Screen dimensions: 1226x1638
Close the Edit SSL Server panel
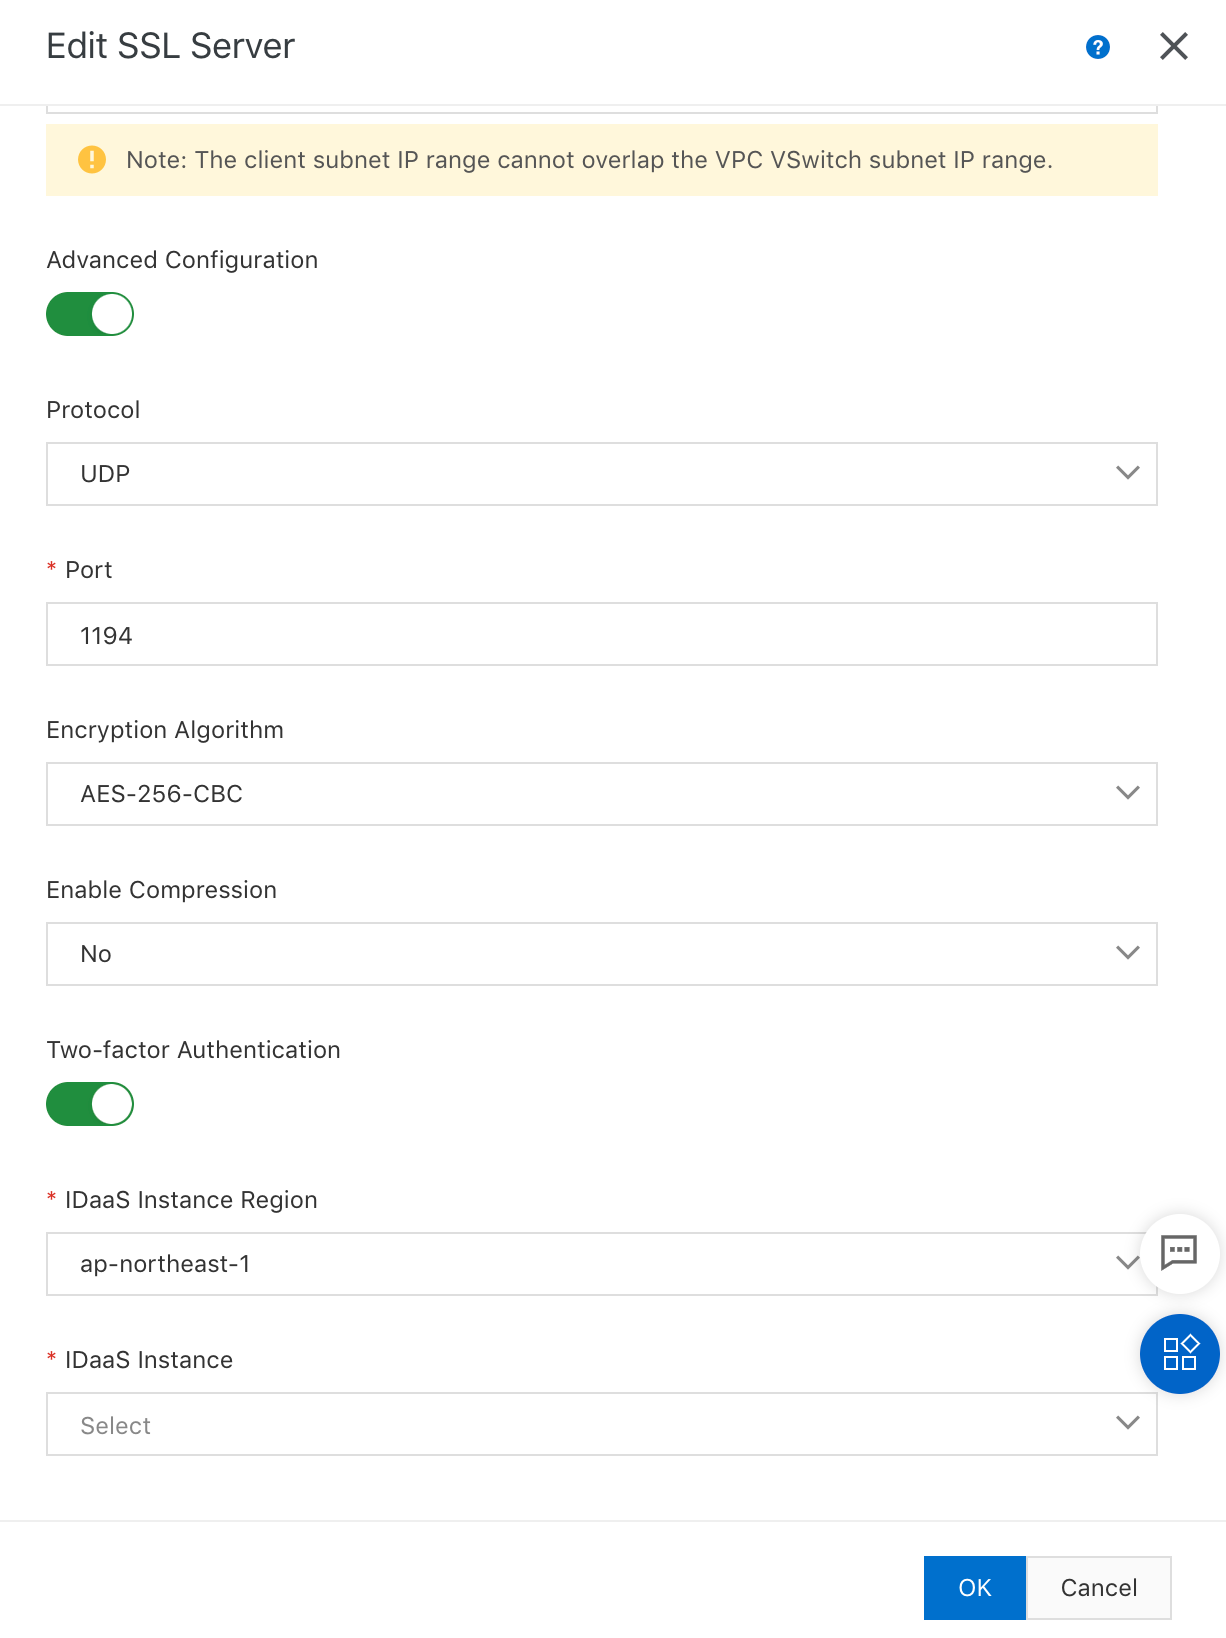pyautogui.click(x=1173, y=46)
